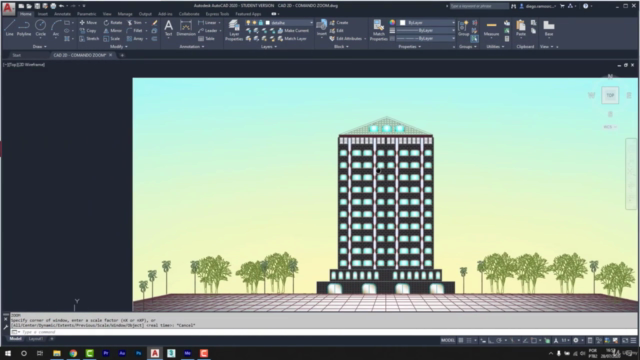Toggle annotation visibility in status bar
640x360 pixels.
(x=556, y=340)
